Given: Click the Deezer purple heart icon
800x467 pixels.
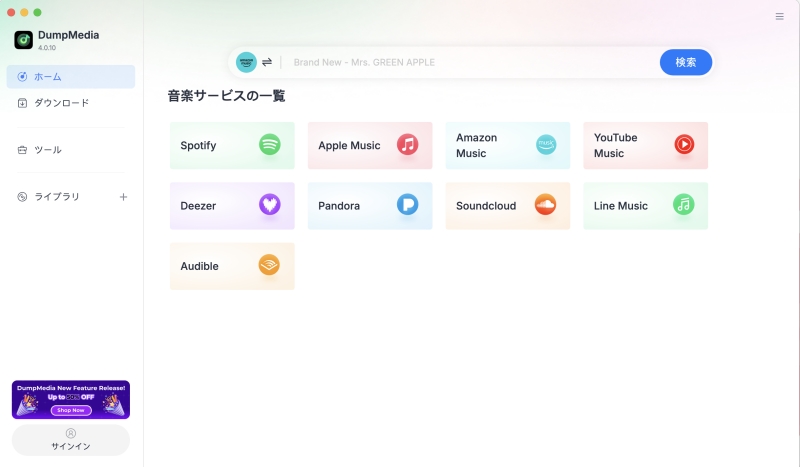Looking at the screenshot, I should pos(269,205).
